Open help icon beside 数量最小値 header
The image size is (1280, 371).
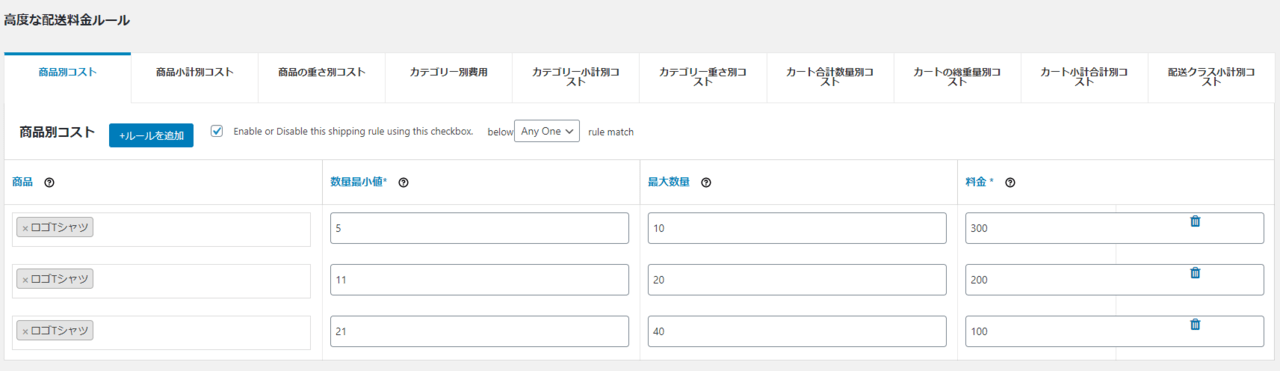(403, 182)
